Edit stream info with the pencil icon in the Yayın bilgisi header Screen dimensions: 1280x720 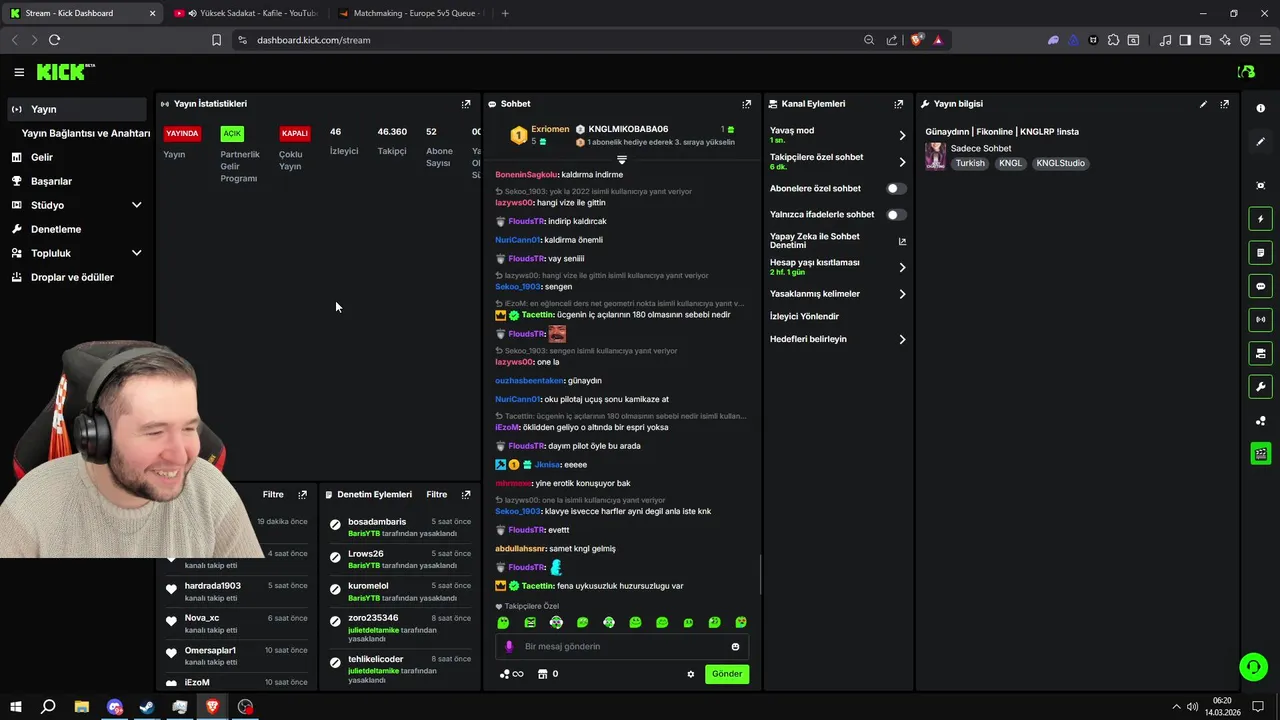click(1203, 104)
